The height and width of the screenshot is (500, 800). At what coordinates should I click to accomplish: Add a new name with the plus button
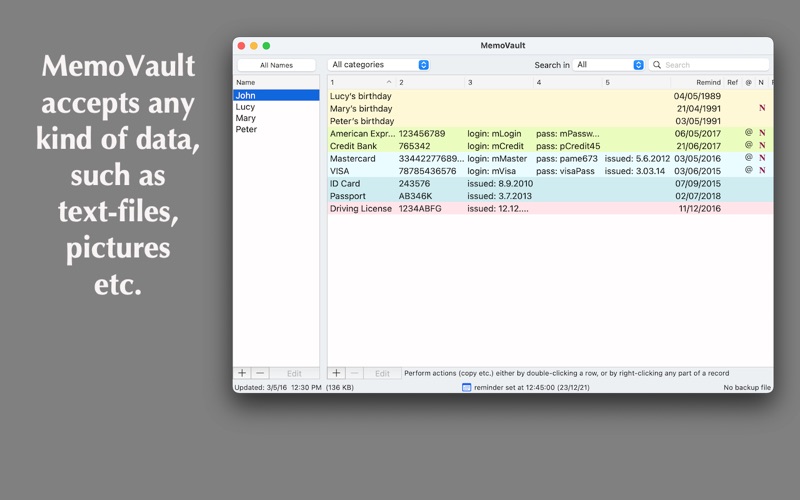coord(242,373)
